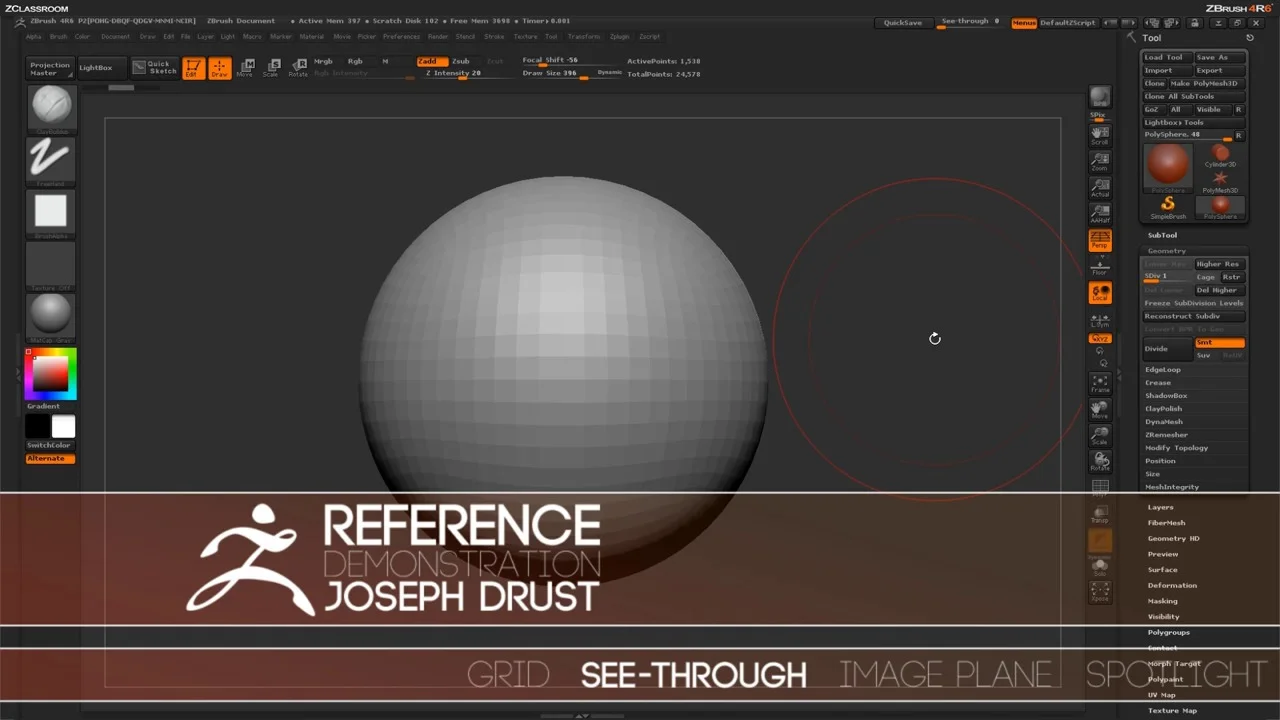The height and width of the screenshot is (720, 1280).
Task: Click the Scale view icon on right shelf
Action: 1100,435
